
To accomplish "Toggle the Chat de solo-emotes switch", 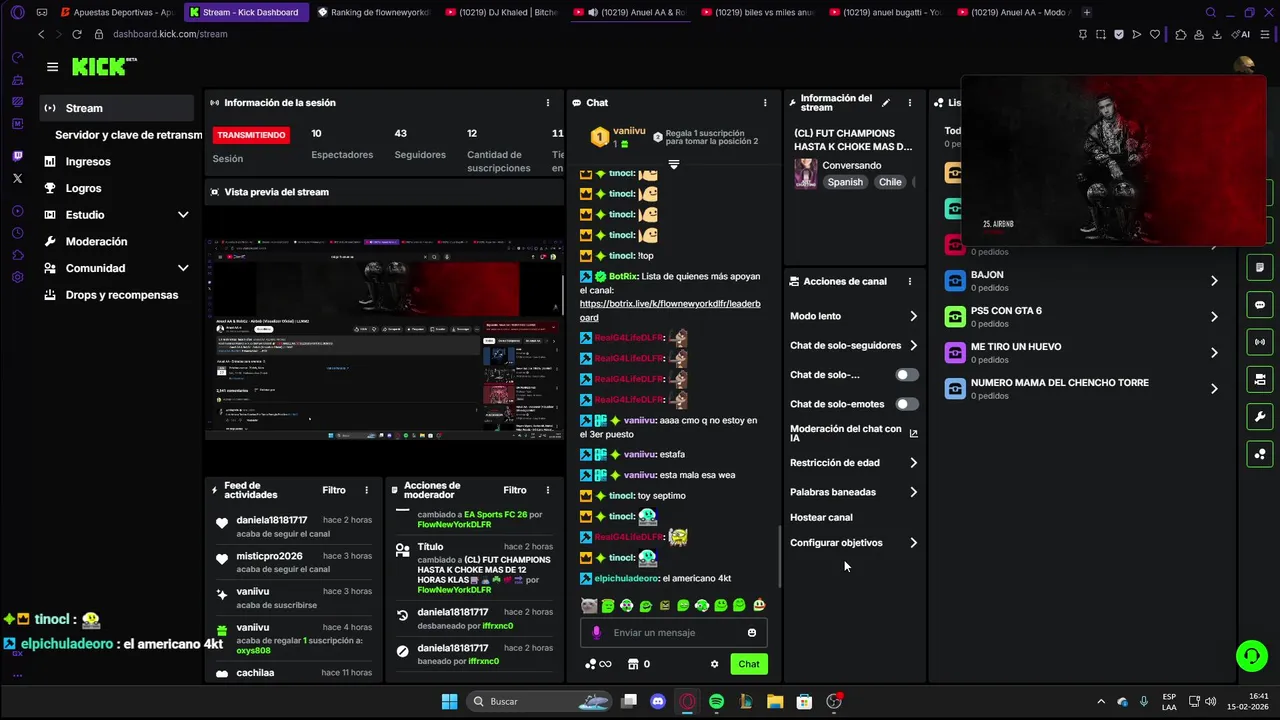I will click(907, 404).
